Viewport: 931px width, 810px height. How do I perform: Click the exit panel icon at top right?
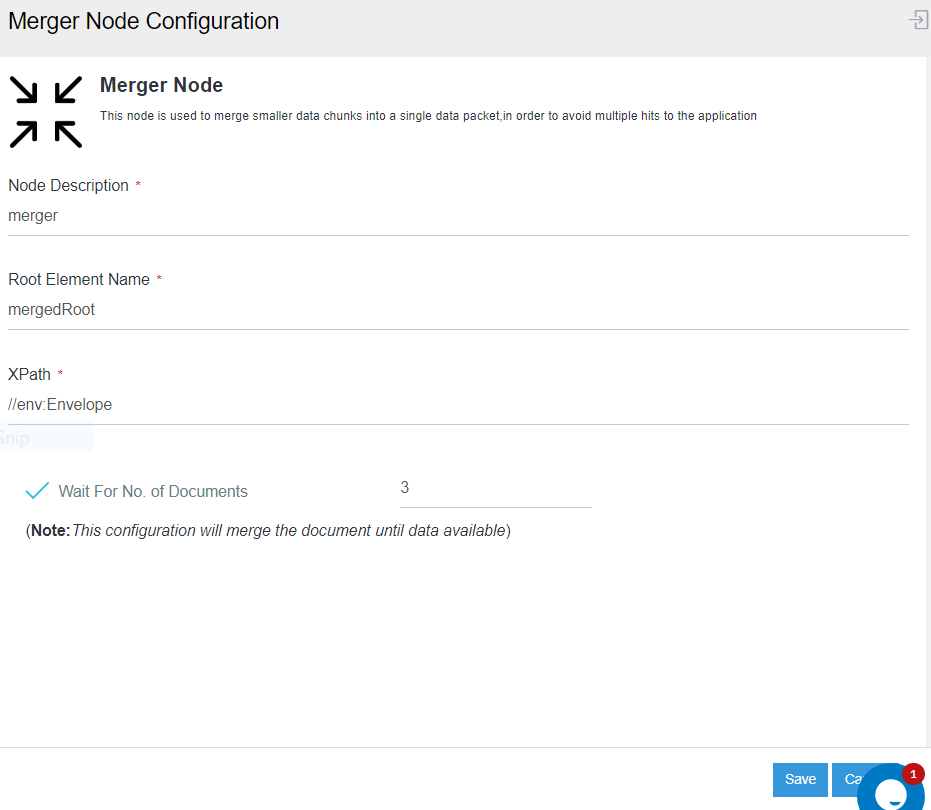point(918,20)
